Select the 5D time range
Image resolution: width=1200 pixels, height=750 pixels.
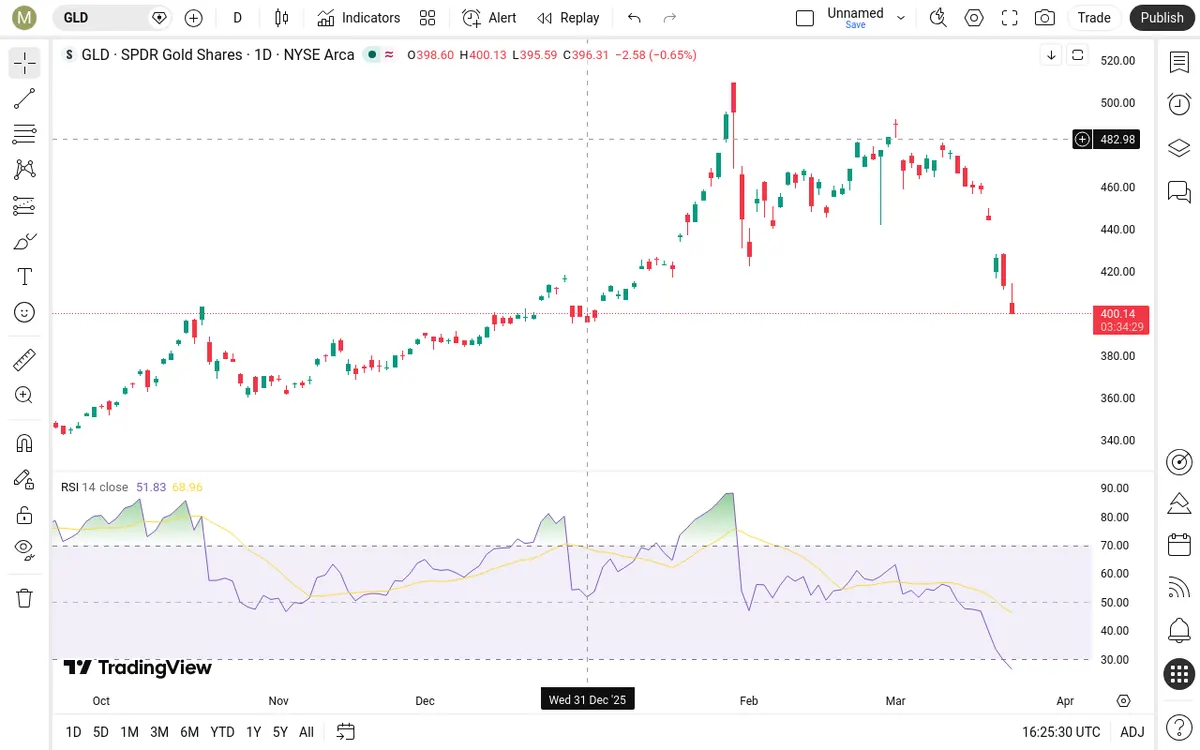[x=101, y=732]
